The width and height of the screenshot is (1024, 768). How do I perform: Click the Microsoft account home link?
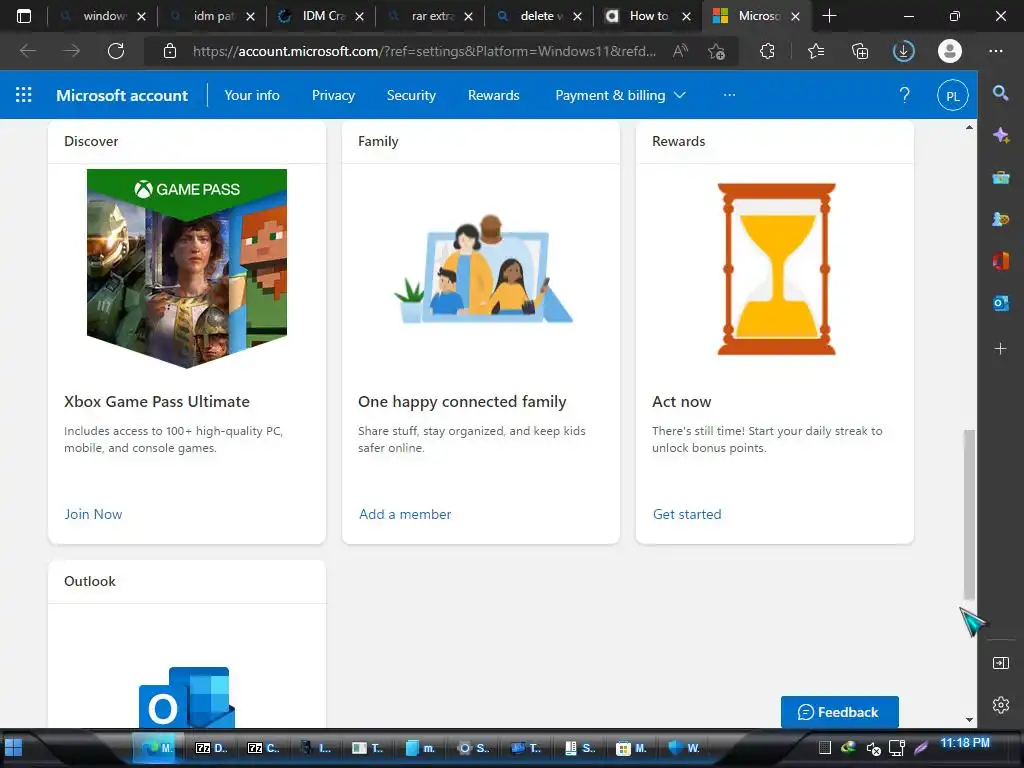tap(122, 95)
